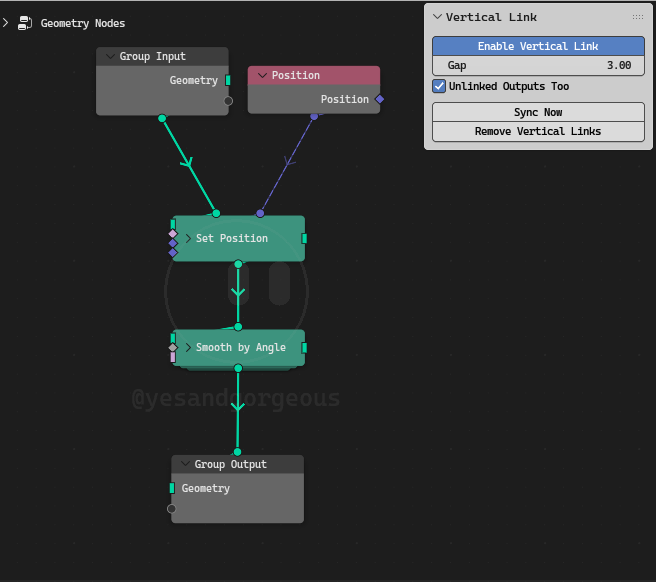Click the Vertical Link panel title
This screenshot has height=582, width=656.
tap(491, 17)
